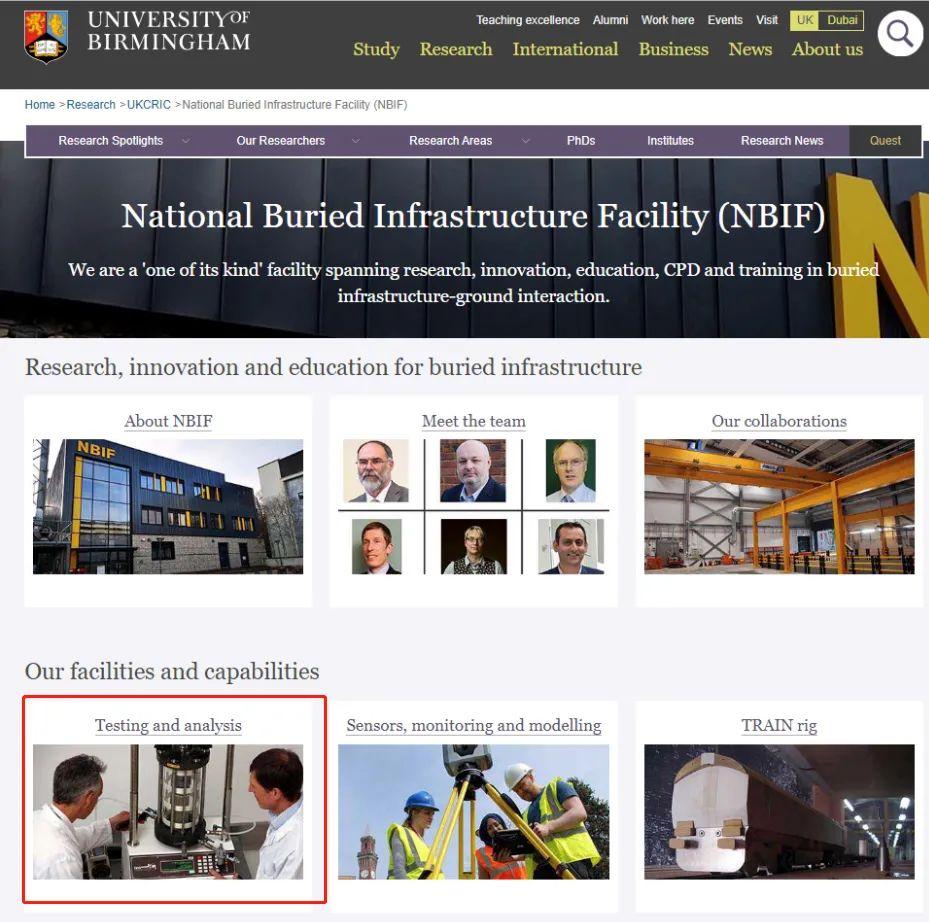Open the Our collaborations heading link
This screenshot has height=922, width=929.
pos(779,421)
